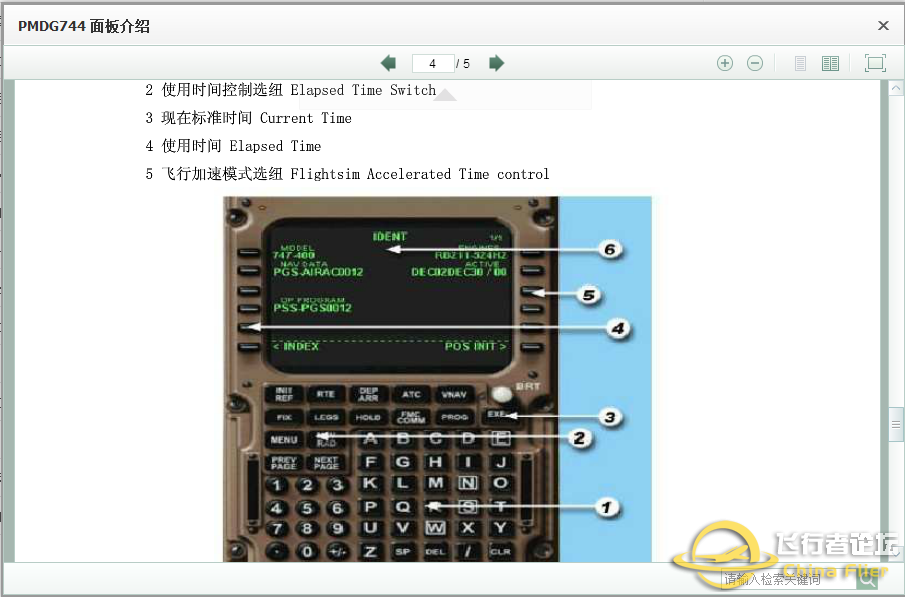Click the MENU key on the CDU keypad

(x=283, y=438)
